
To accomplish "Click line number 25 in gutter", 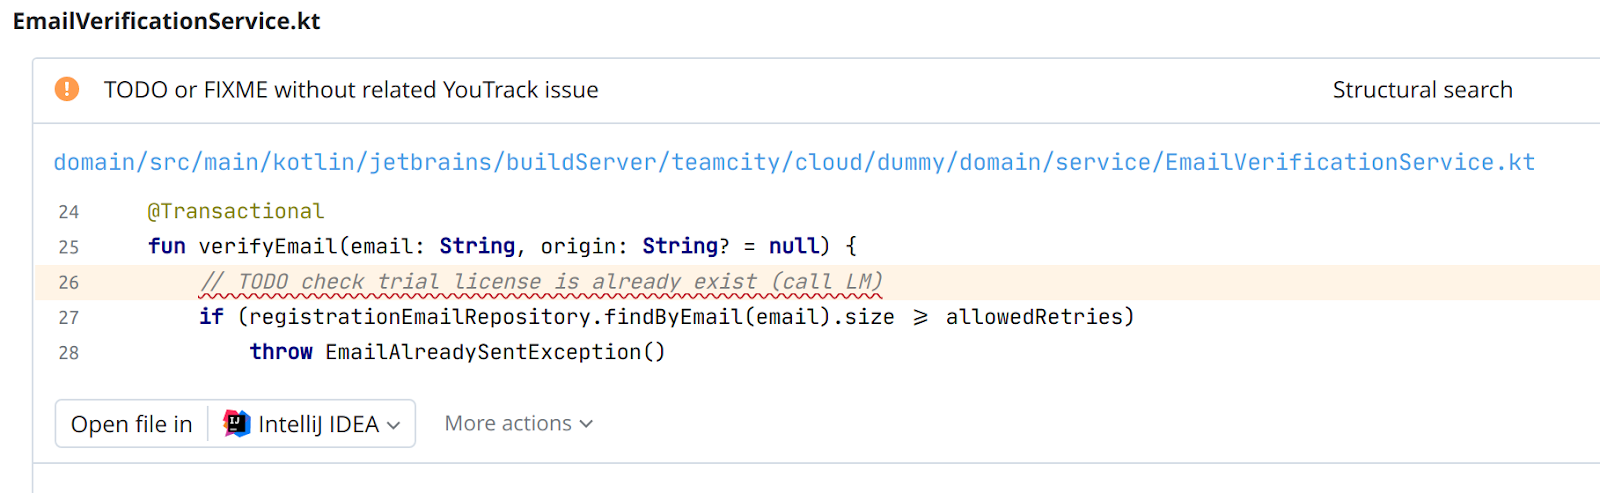I will pyautogui.click(x=68, y=247).
